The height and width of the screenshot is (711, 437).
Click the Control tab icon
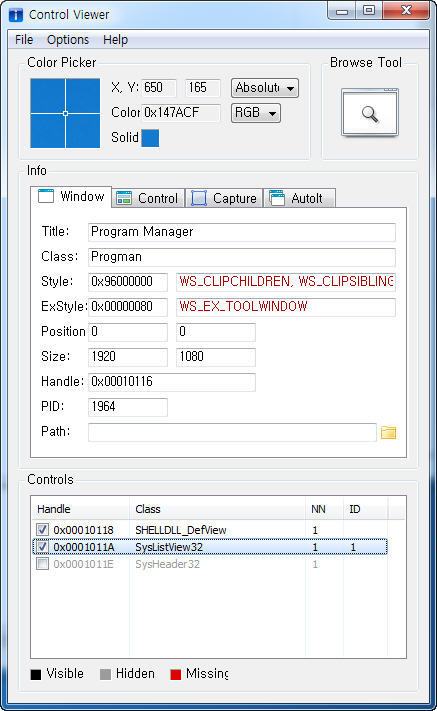(124, 198)
